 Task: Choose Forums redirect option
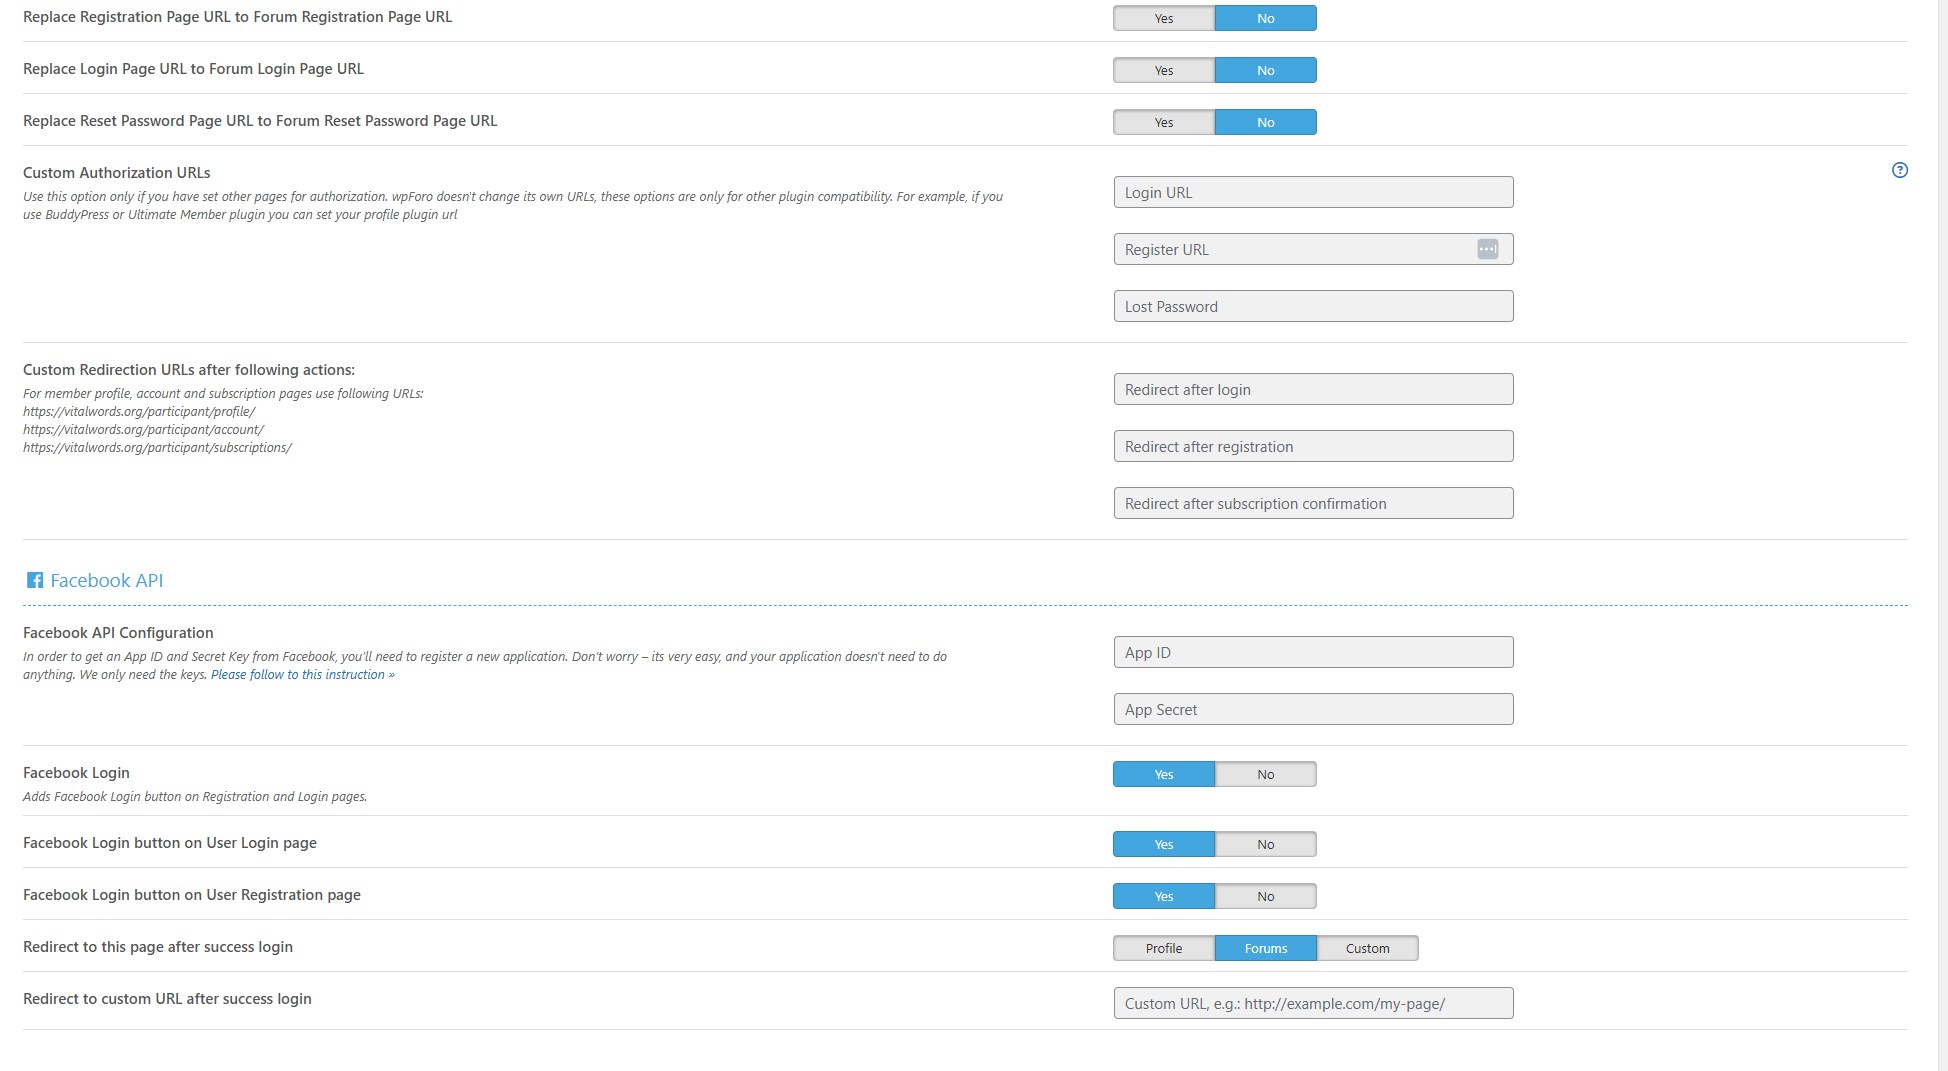1265,948
